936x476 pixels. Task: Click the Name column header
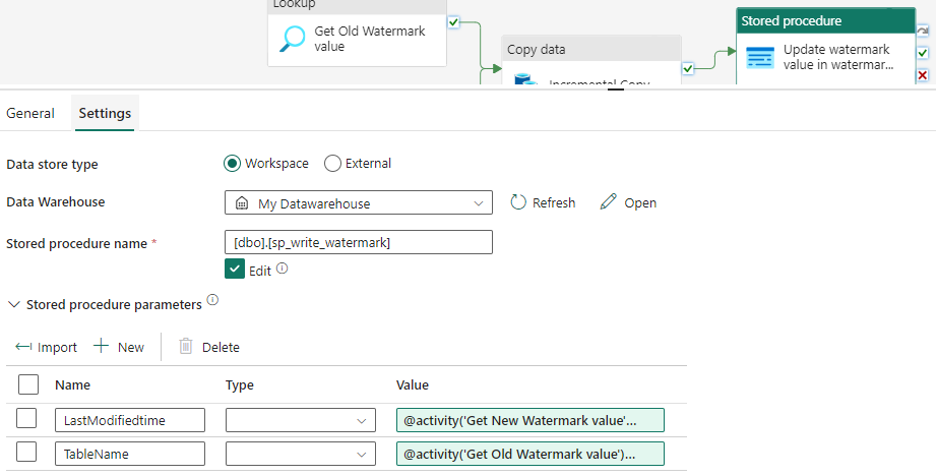[73, 385]
